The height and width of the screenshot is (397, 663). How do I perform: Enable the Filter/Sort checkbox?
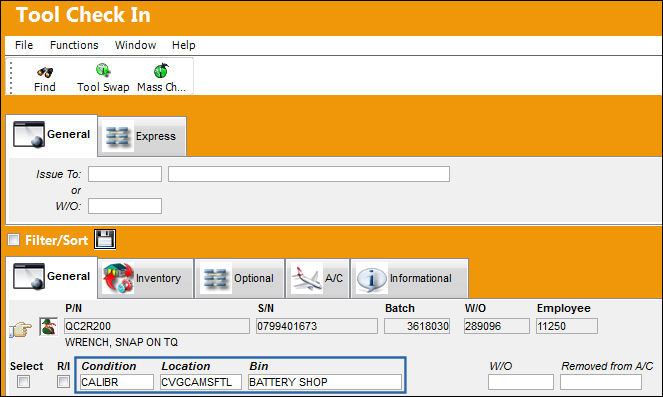(x=14, y=240)
